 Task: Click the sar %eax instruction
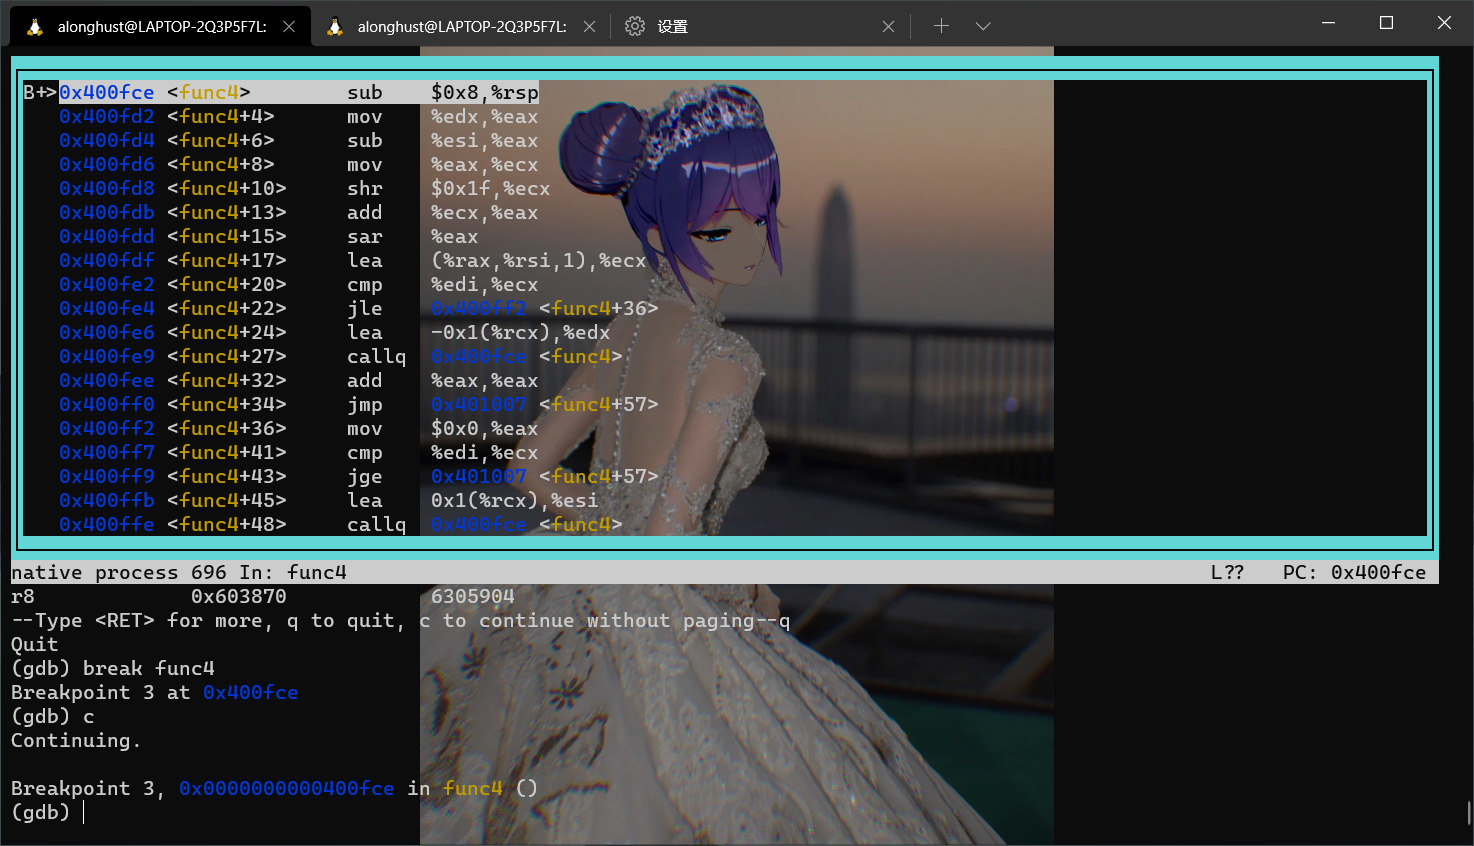point(412,236)
